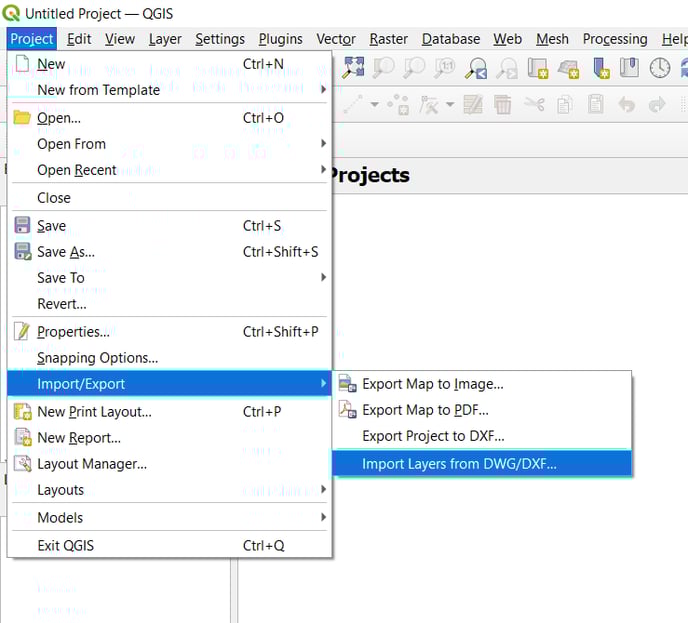
Task: Open the Layer menu
Action: pyautogui.click(x=165, y=39)
